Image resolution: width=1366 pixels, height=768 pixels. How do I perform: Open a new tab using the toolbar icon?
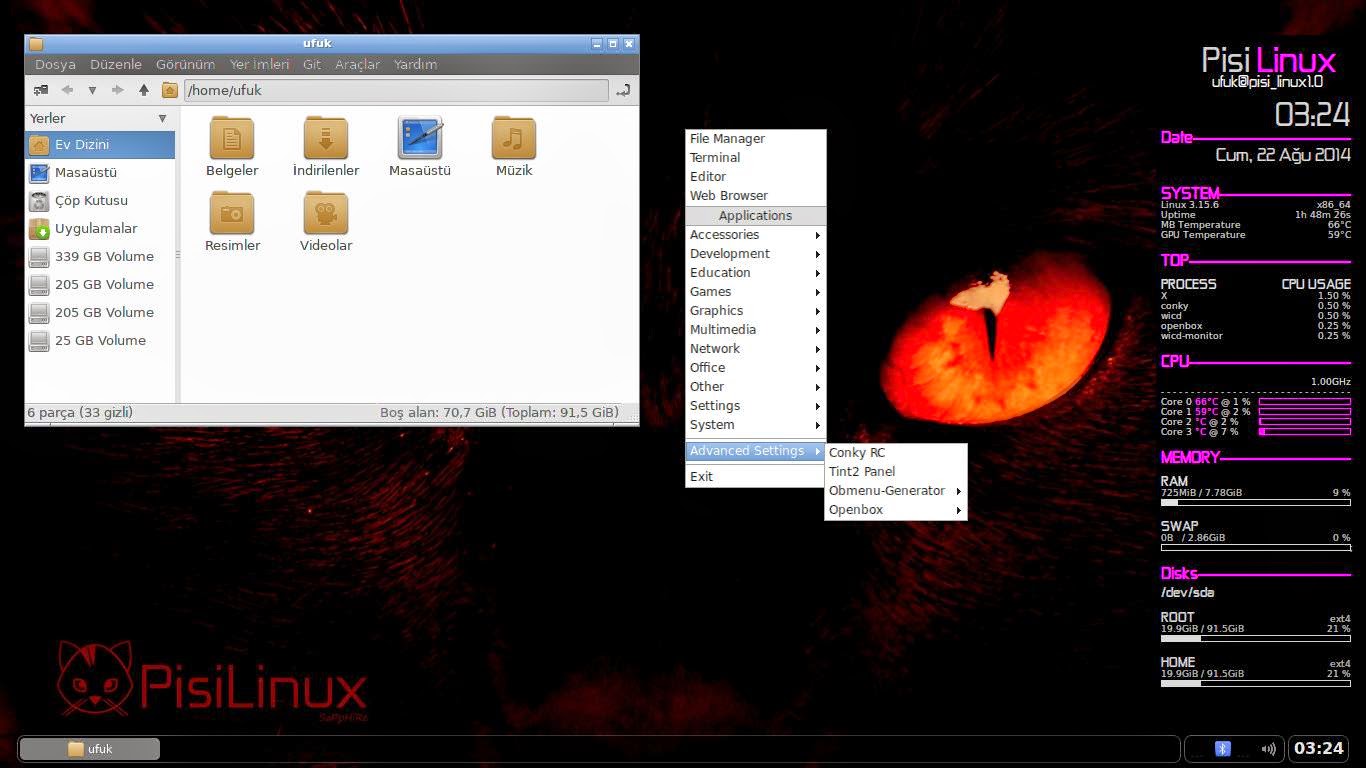41,90
